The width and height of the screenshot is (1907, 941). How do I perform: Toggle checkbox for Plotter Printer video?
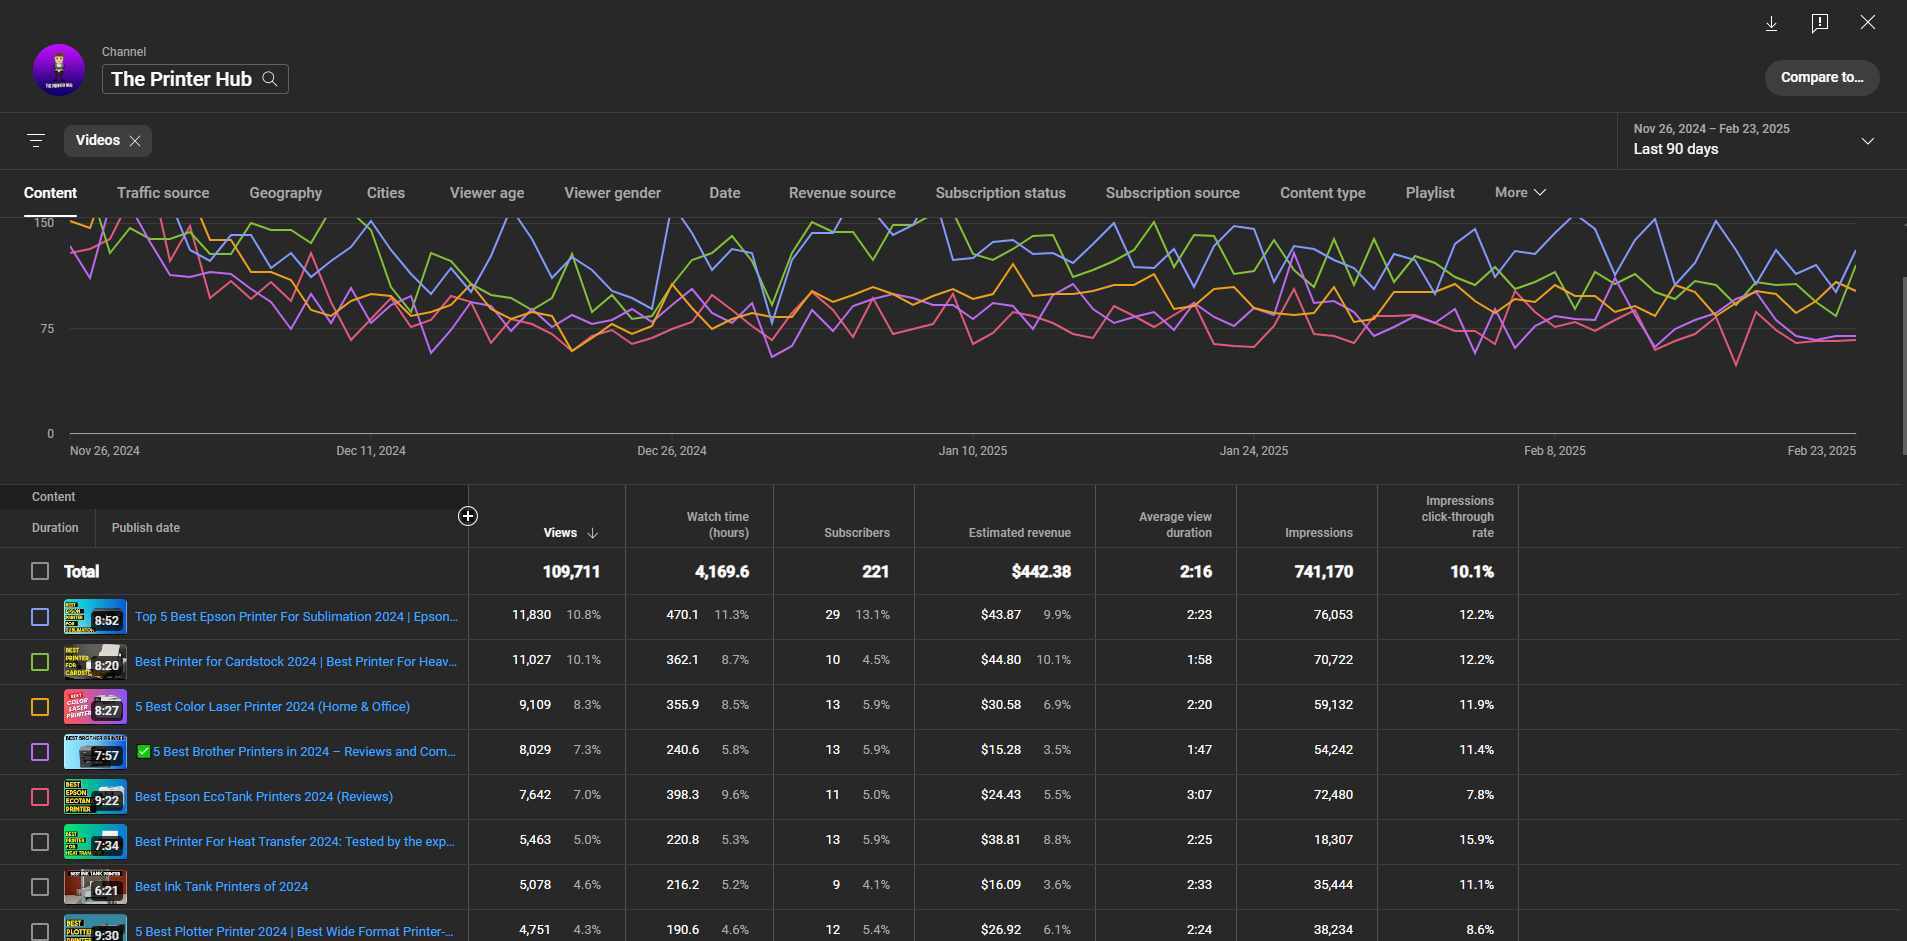pos(40,932)
